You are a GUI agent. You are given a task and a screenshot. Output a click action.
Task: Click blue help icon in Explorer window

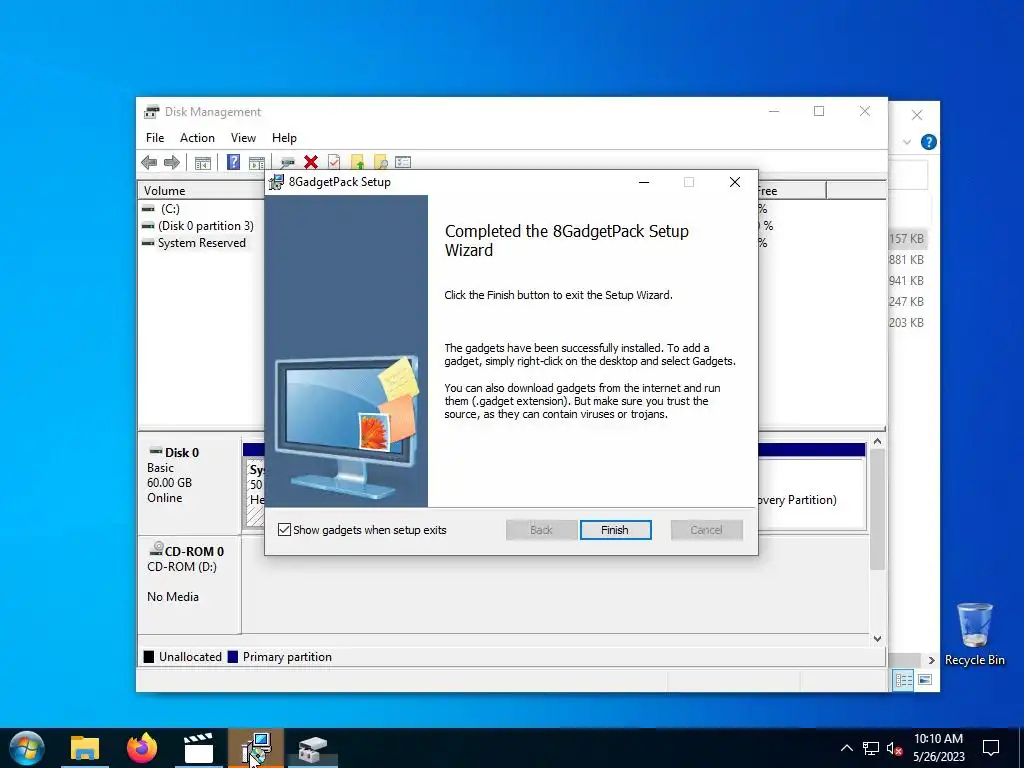point(928,142)
